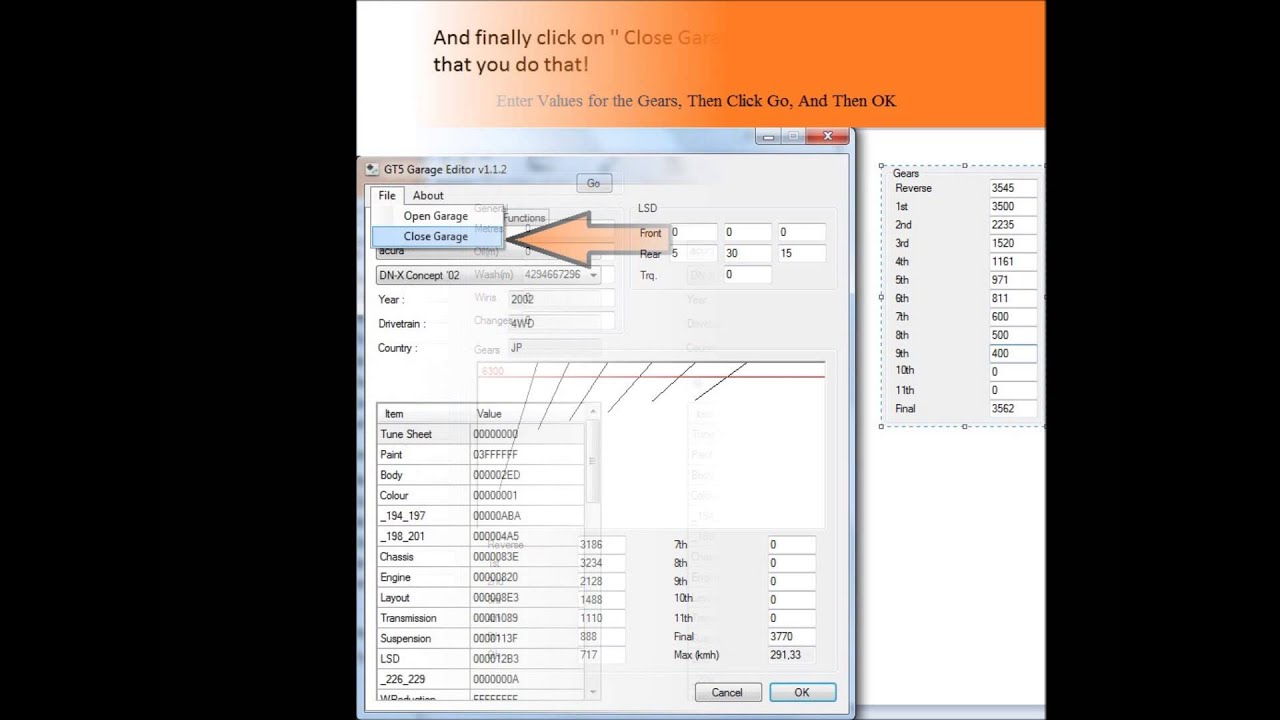Viewport: 1280px width, 720px height.
Task: Click the Item column header
Action: [x=423, y=414]
